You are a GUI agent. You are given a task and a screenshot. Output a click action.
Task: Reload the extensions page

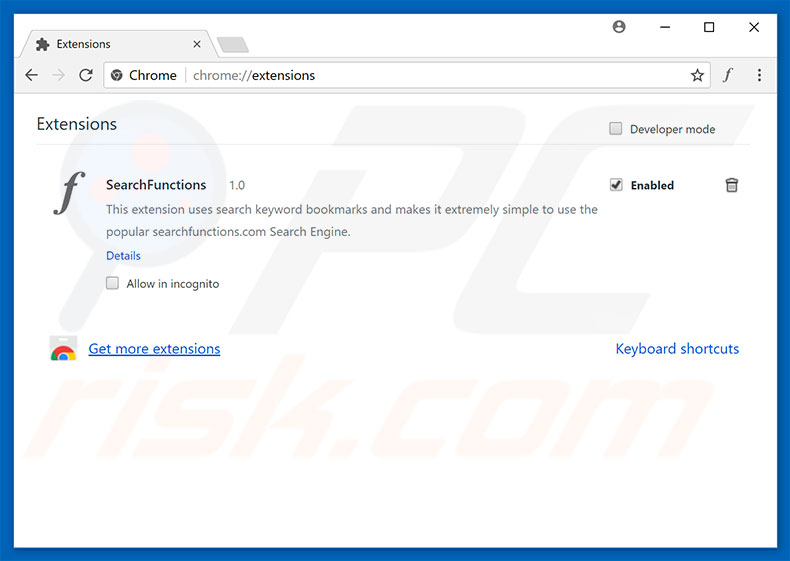tap(86, 75)
